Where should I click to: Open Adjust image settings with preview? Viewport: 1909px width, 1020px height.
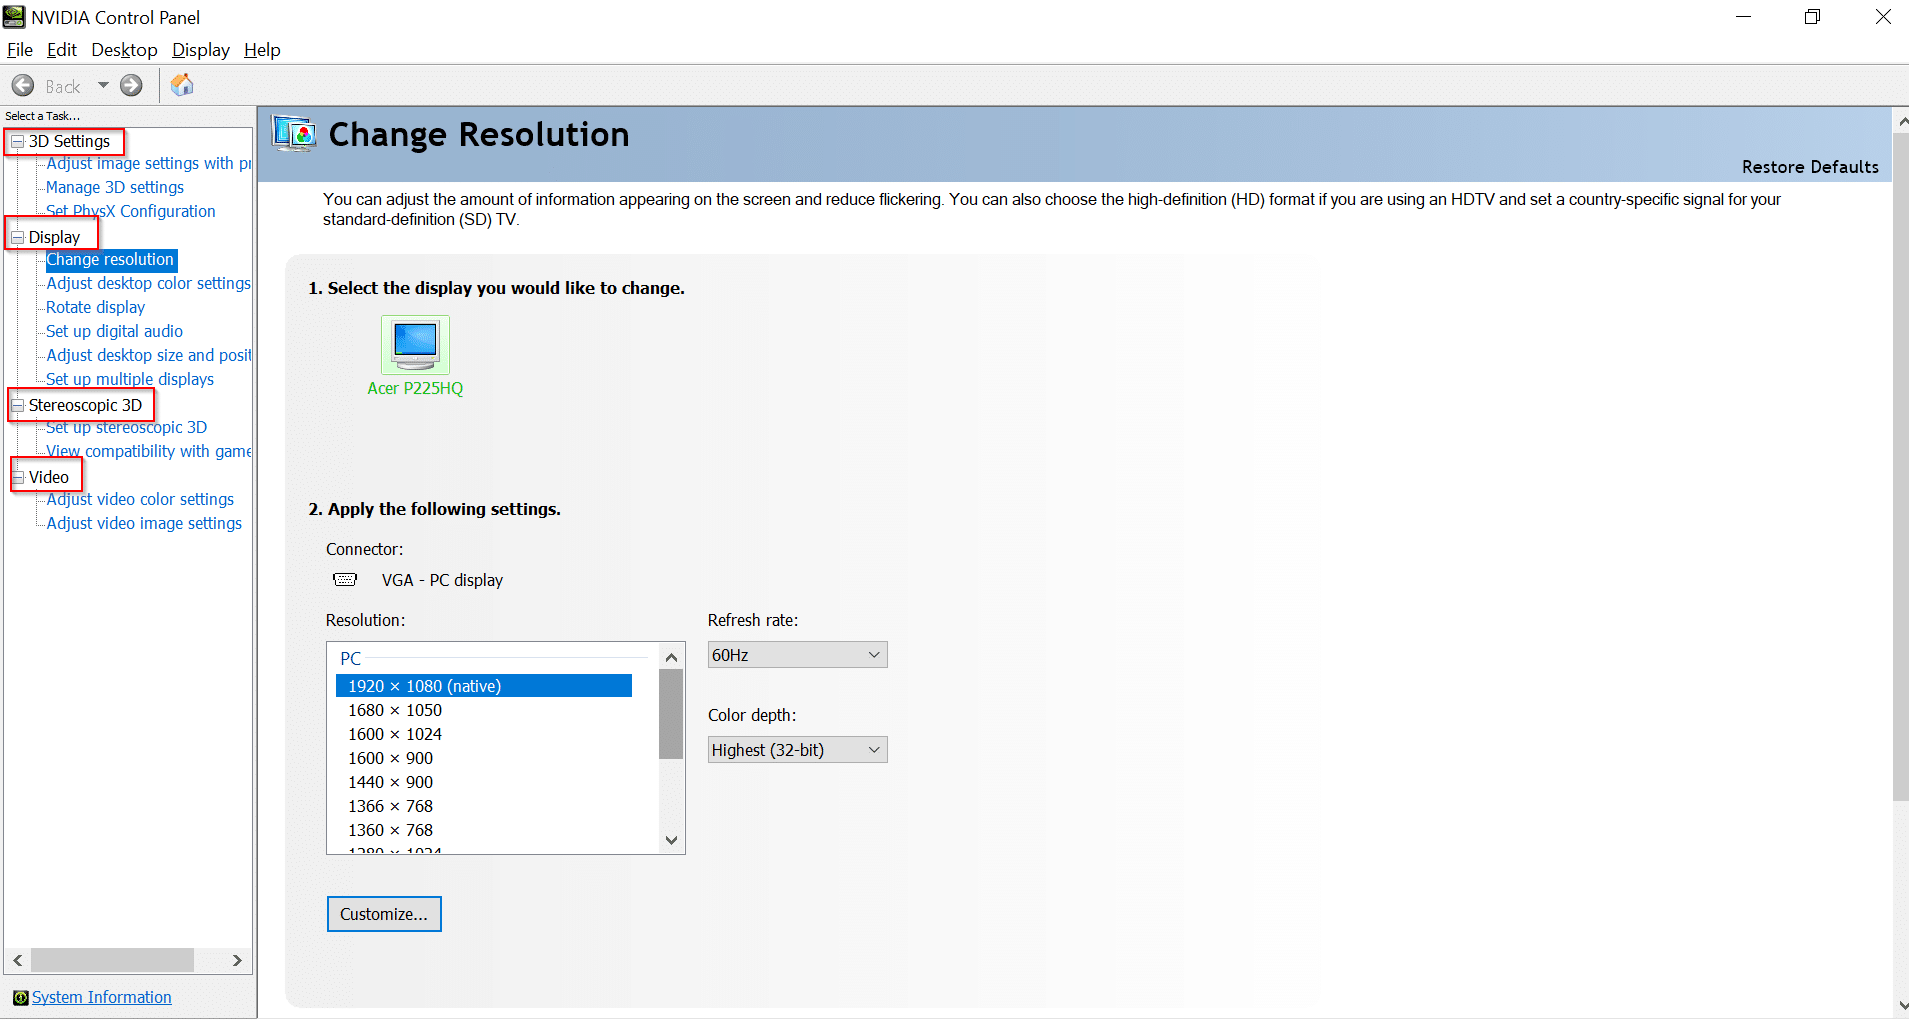(x=149, y=164)
